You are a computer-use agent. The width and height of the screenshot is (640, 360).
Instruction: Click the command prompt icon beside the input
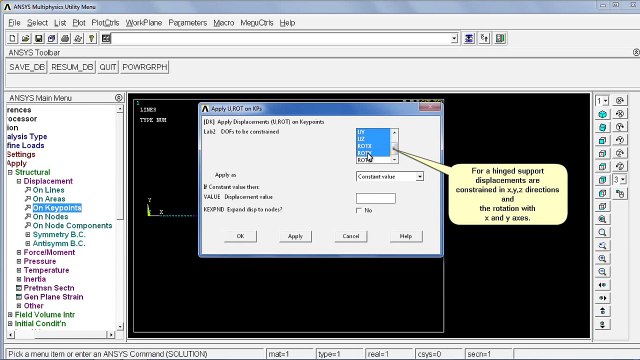point(106,38)
